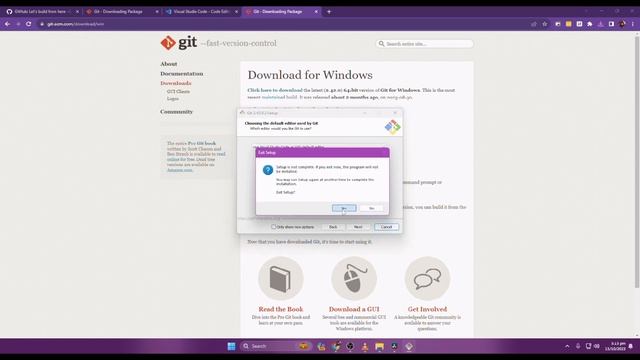Click the 'Click here to download' link
Screen dimensions: 640x360
point(275,90)
